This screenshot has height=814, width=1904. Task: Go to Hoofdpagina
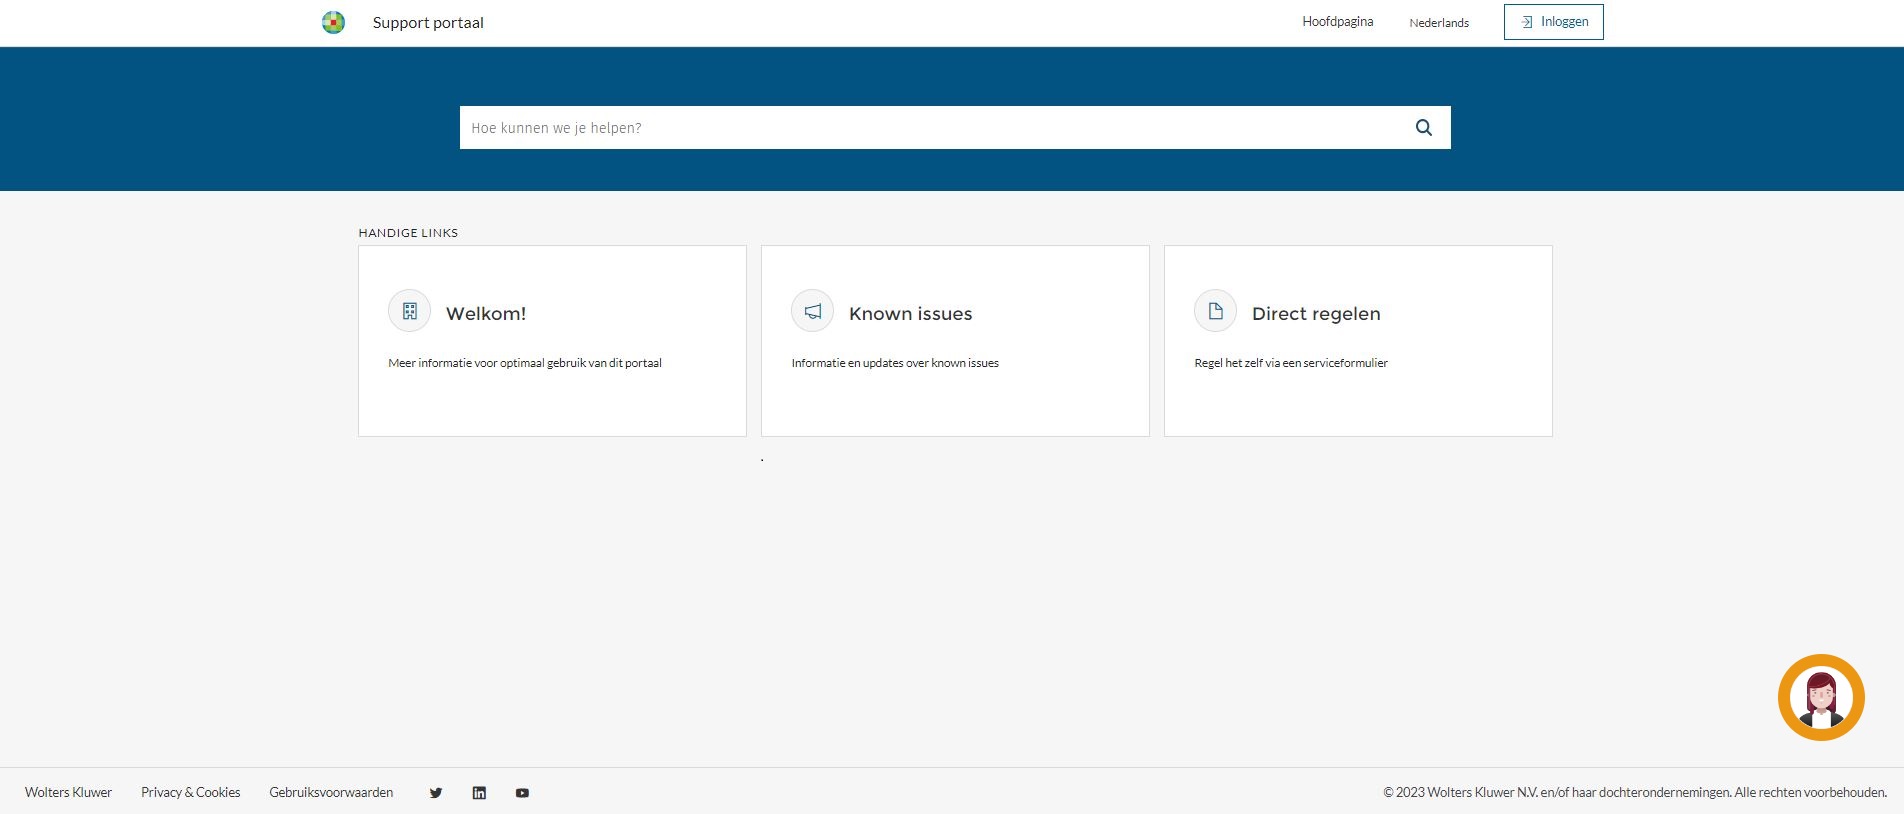(x=1338, y=22)
